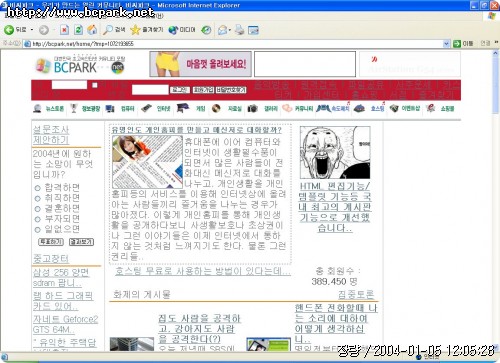Open the 연결 links toolbar
Image resolution: width=500 pixels, height=363 pixels.
click(485, 43)
